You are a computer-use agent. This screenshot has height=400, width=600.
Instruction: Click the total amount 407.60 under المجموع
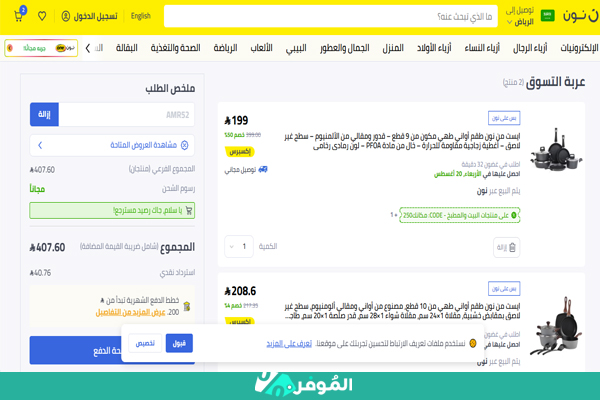click(47, 247)
